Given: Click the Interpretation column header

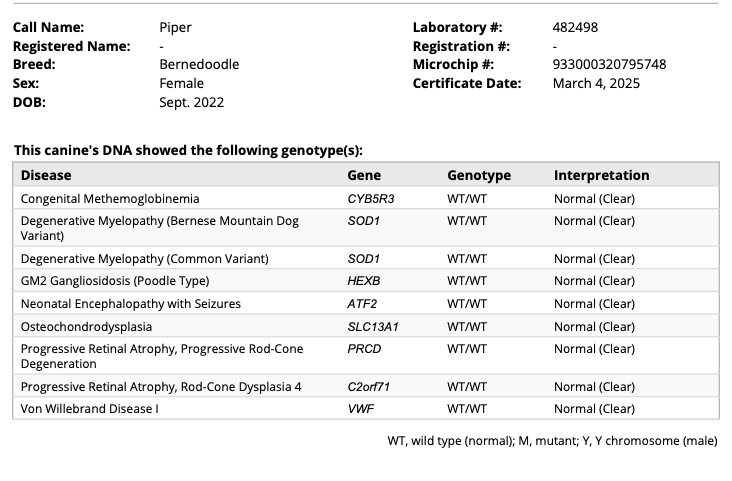Looking at the screenshot, I should pyautogui.click(x=601, y=175).
